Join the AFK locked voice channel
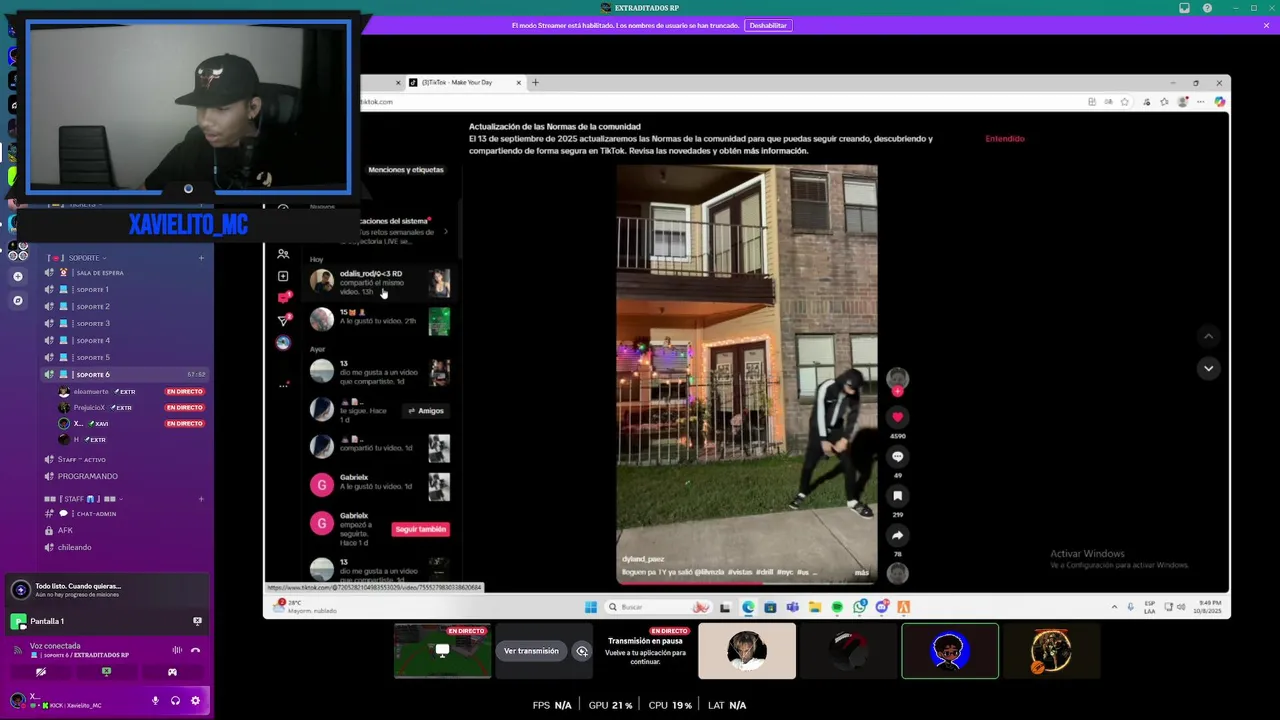 125,531
